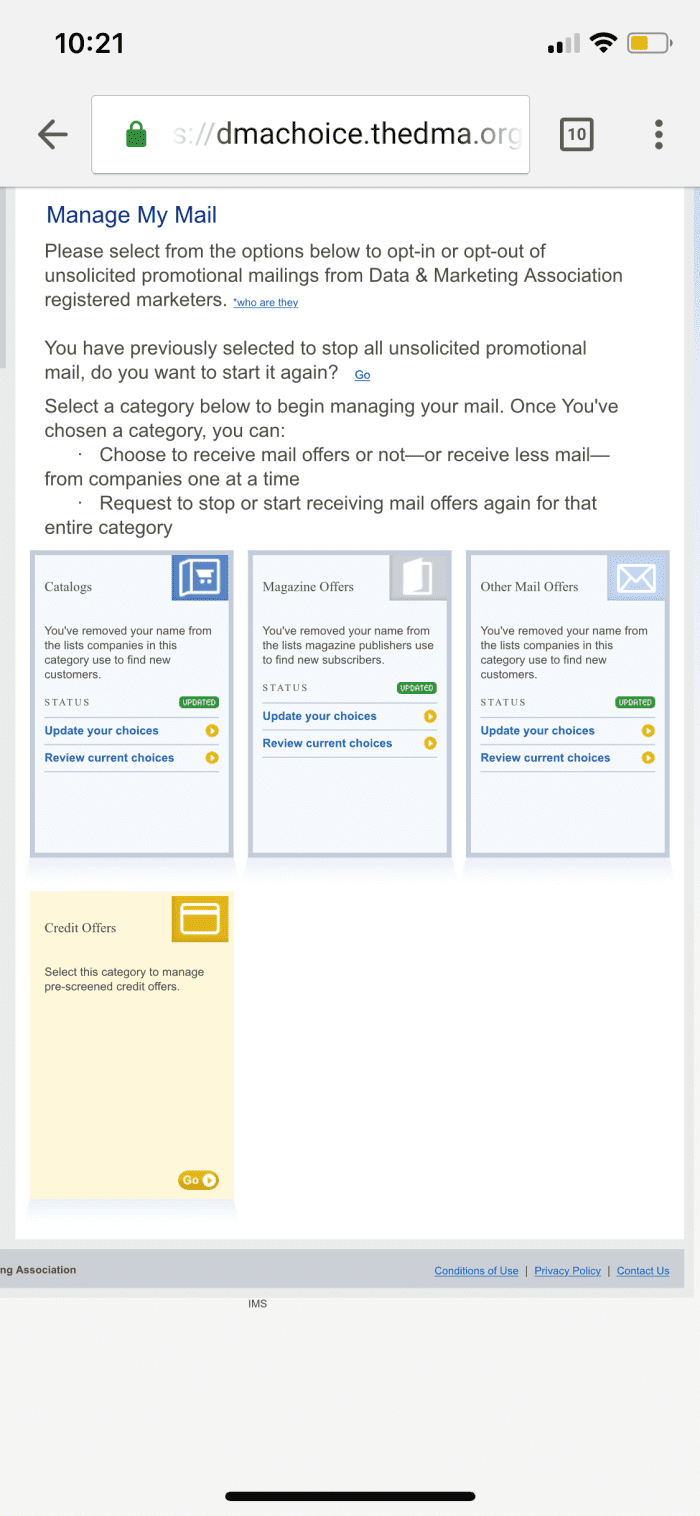The height and width of the screenshot is (1516, 700).
Task: Click the UPDATED badge under Magazine Offers
Action: click(x=417, y=687)
